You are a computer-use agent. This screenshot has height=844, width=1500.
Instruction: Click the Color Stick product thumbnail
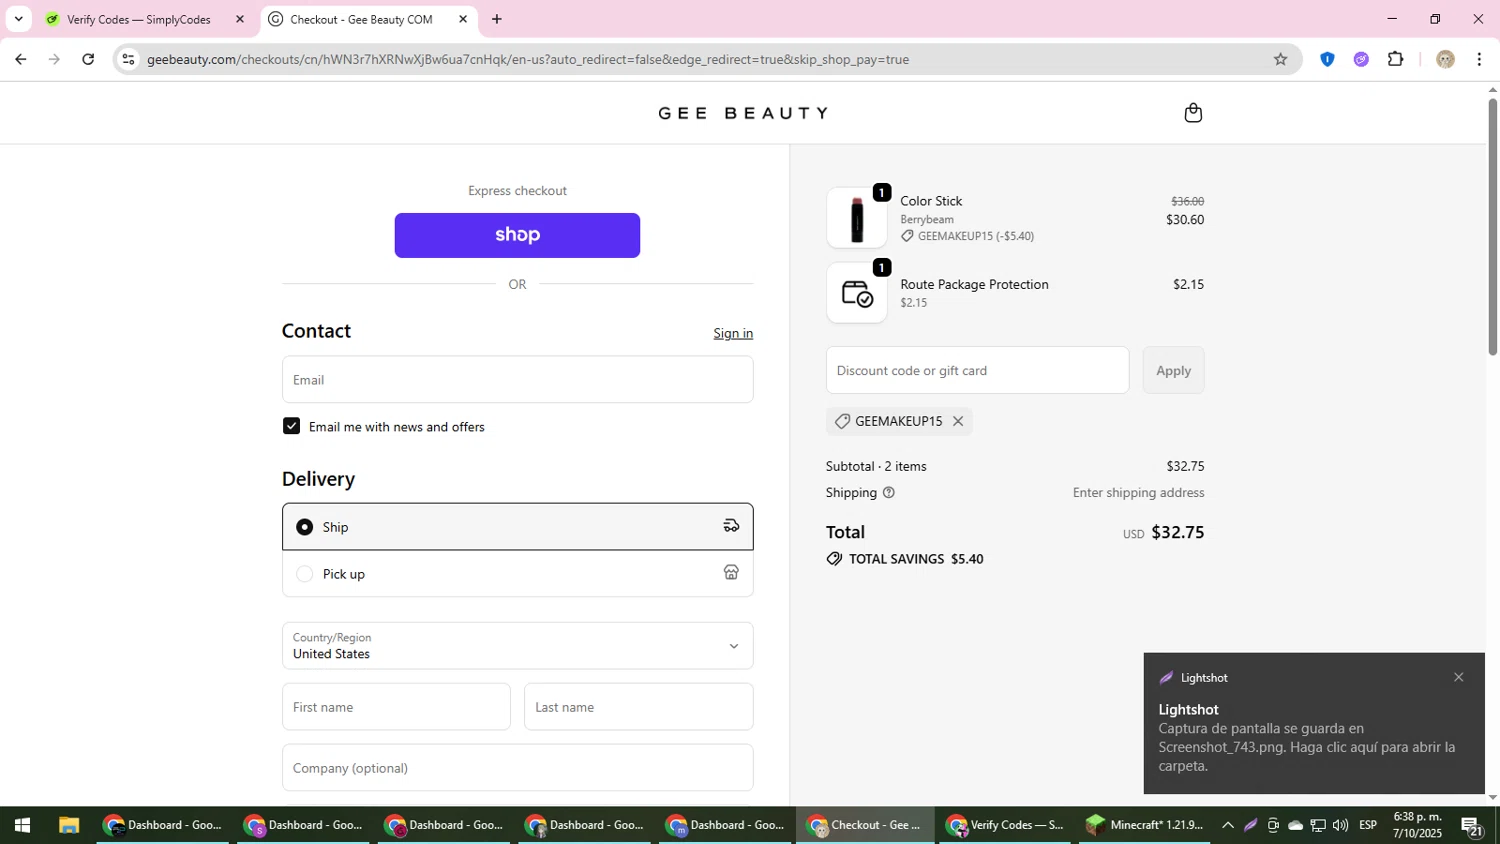857,218
